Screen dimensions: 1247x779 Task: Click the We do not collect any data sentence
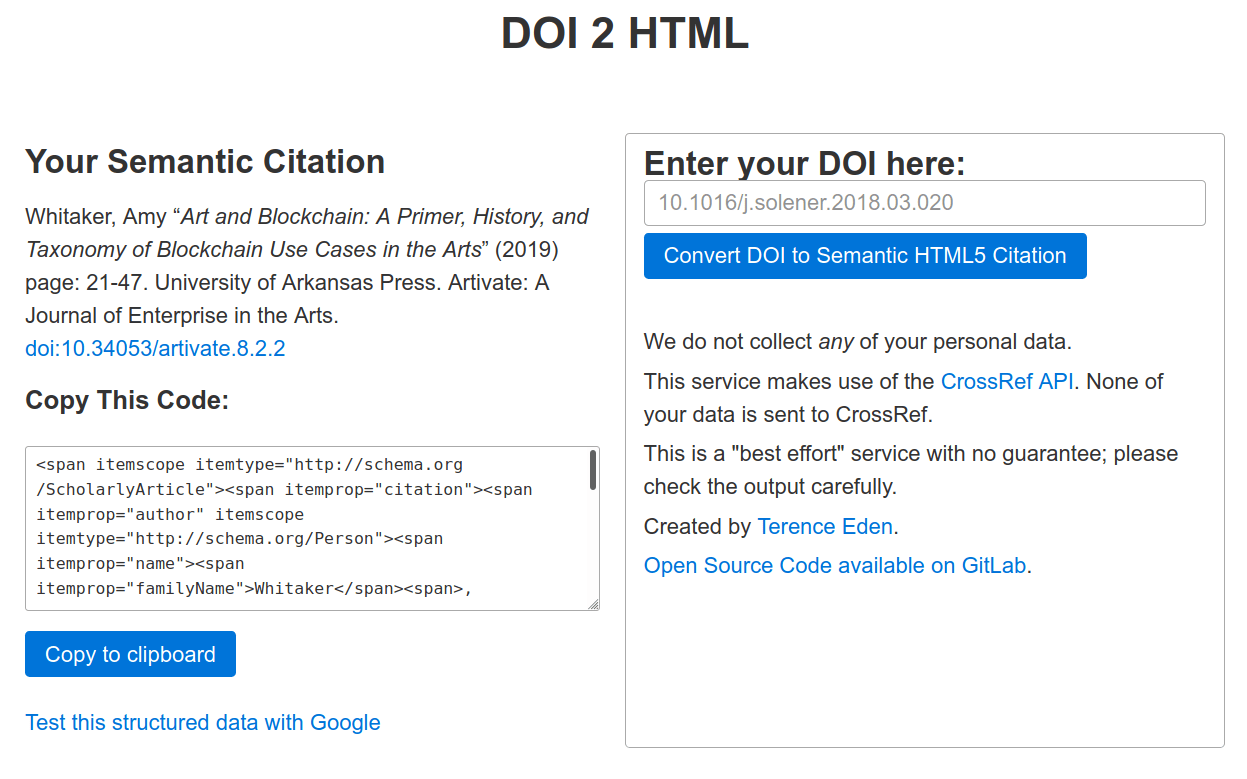(x=858, y=342)
